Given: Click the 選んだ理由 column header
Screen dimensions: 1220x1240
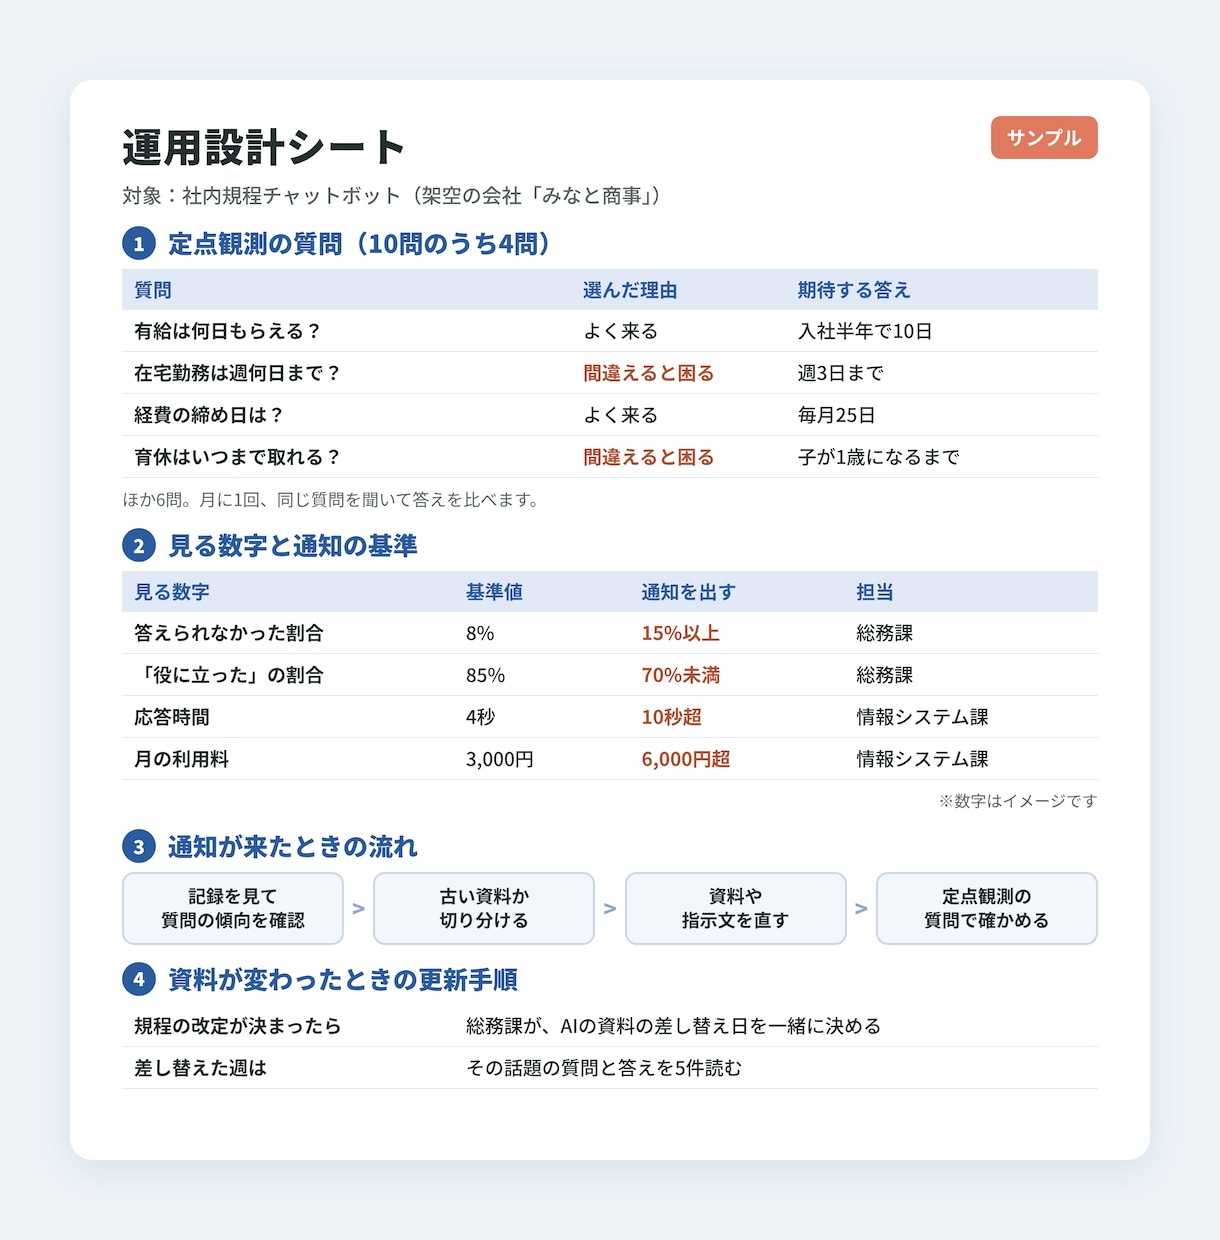Looking at the screenshot, I should [630, 290].
